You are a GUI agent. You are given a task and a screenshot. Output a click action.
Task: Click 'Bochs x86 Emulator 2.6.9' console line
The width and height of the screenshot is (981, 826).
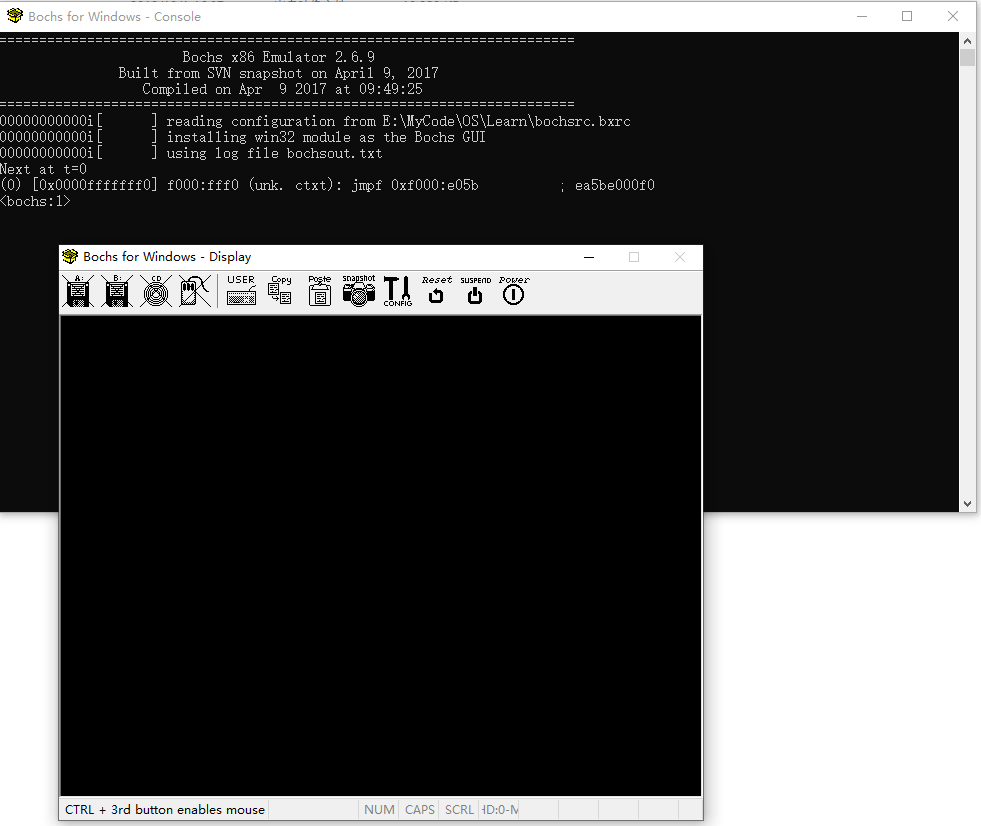coord(278,57)
